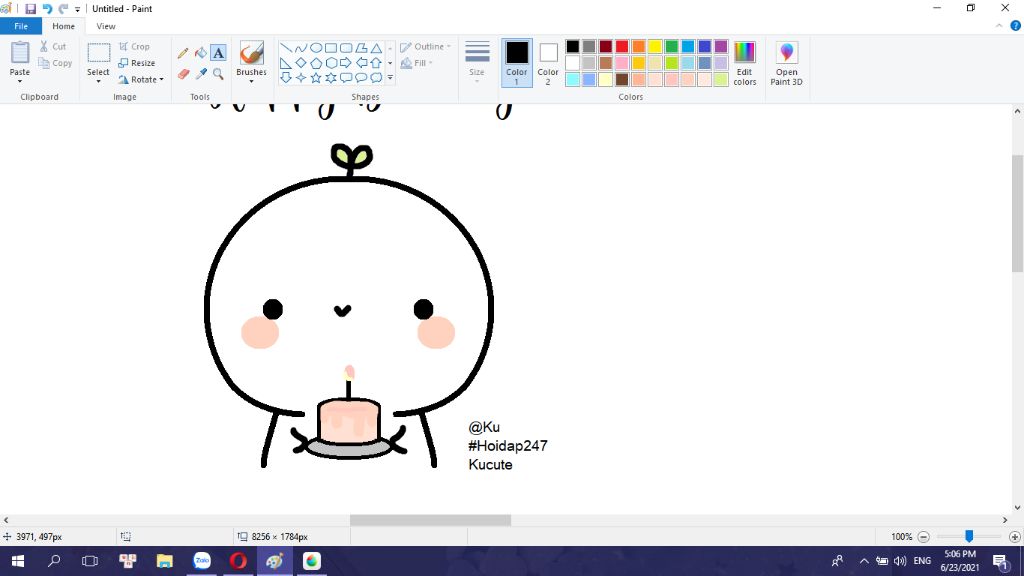Click the Undo arrow in title bar

tap(47, 8)
